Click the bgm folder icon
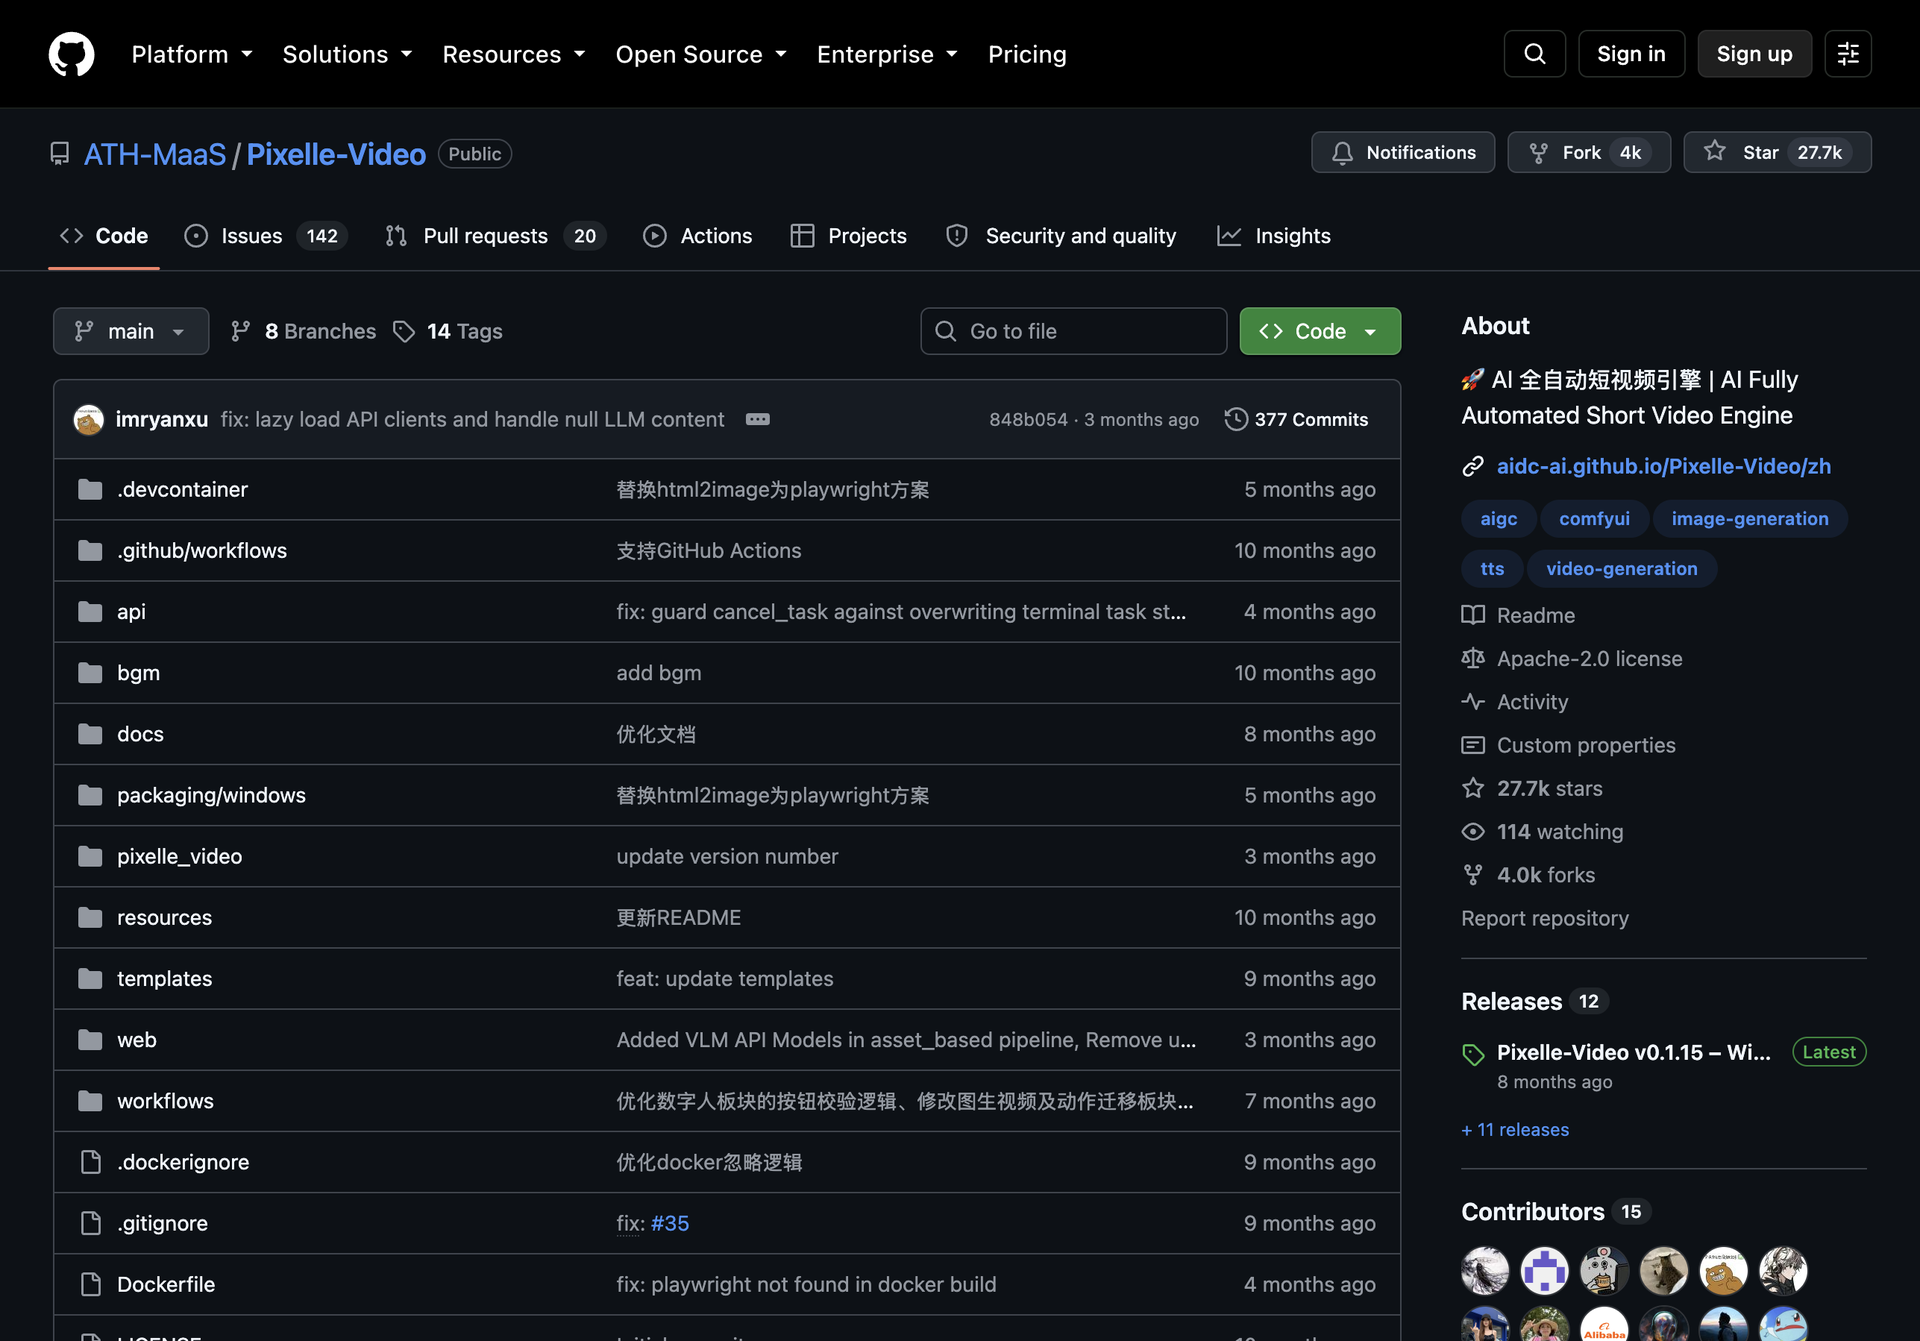1920x1341 pixels. click(90, 672)
